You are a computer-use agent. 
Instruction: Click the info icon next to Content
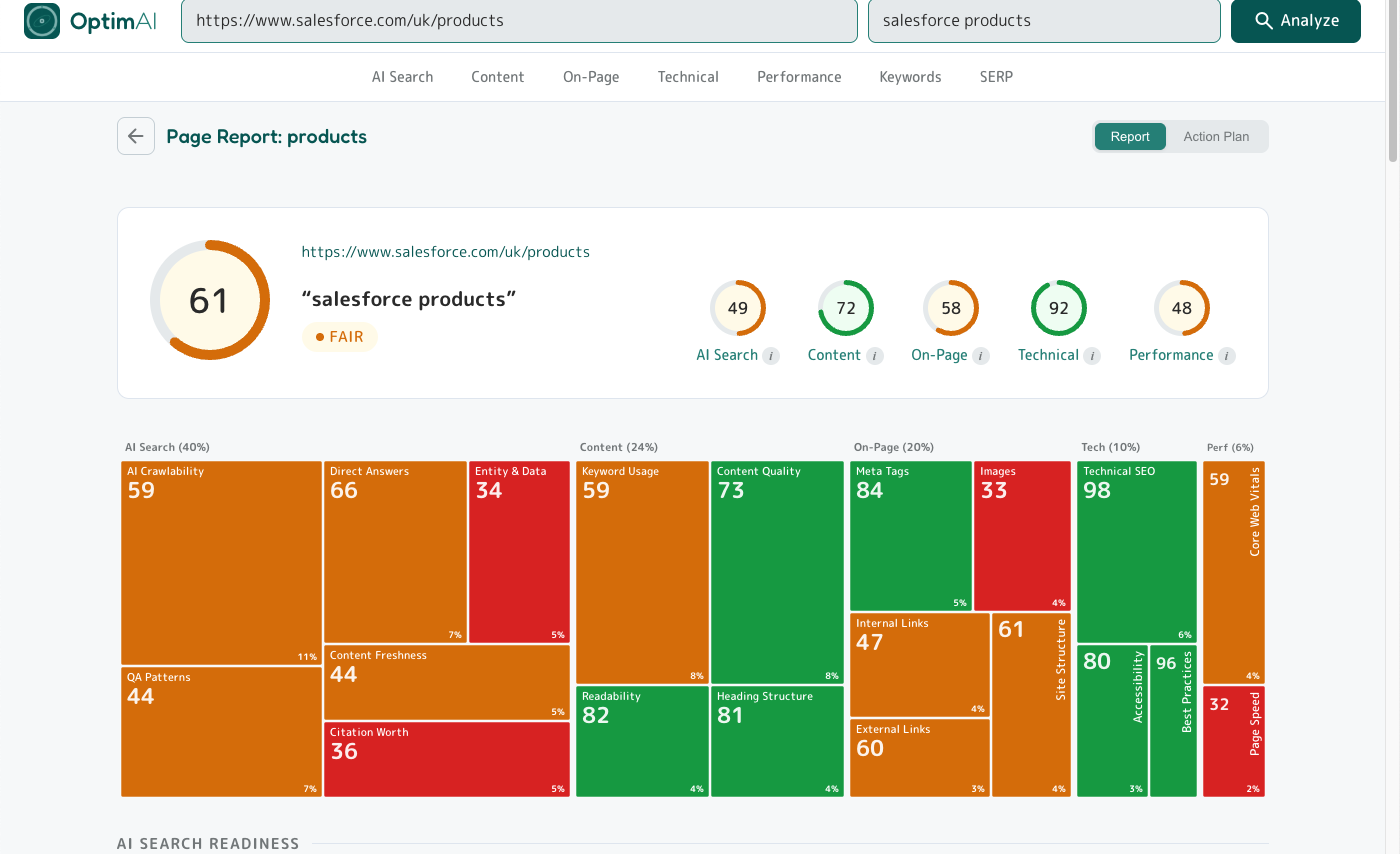tap(875, 356)
